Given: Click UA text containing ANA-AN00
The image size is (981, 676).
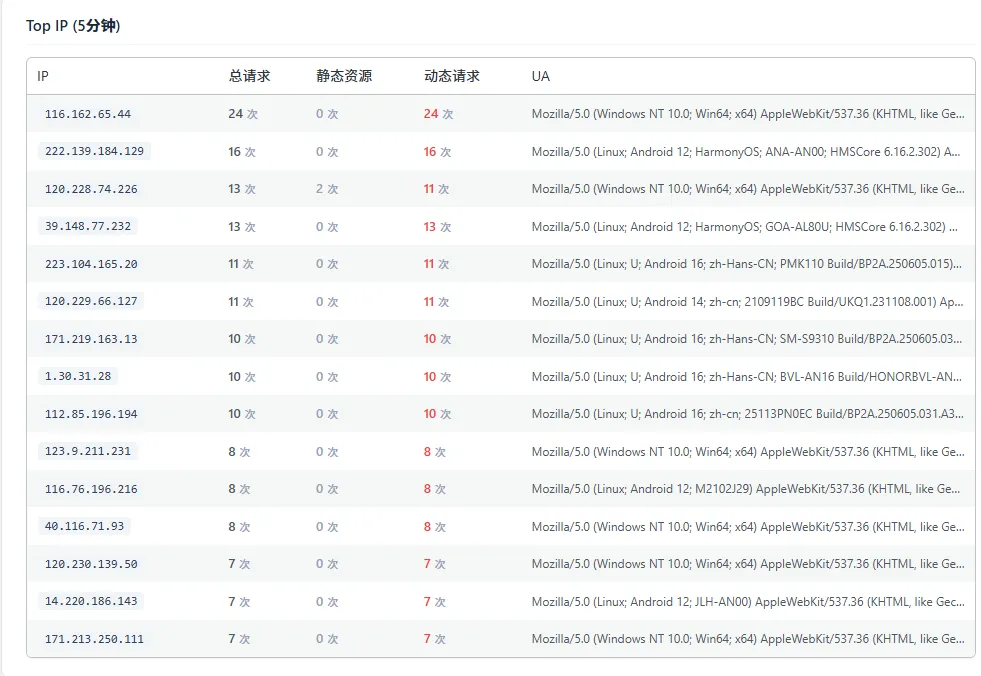Looking at the screenshot, I should tap(746, 151).
